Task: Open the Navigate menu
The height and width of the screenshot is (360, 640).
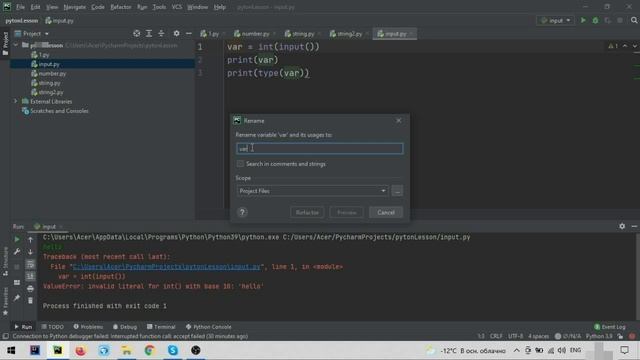Action: (x=75, y=7)
